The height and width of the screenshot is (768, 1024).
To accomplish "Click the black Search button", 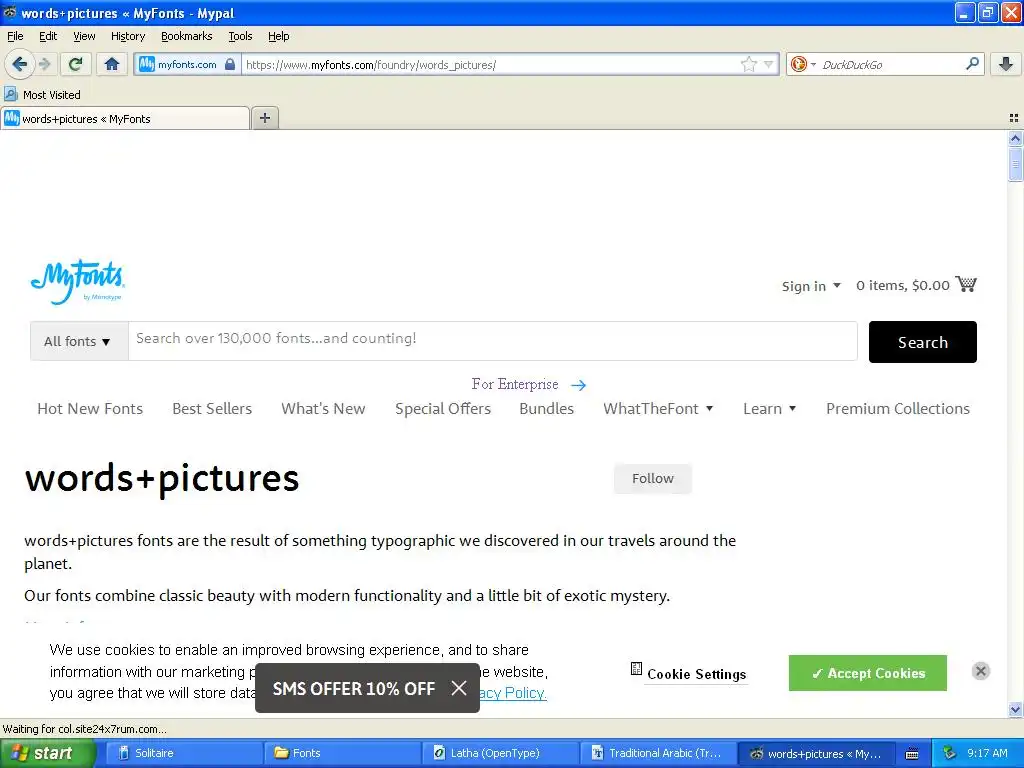I will [x=922, y=342].
